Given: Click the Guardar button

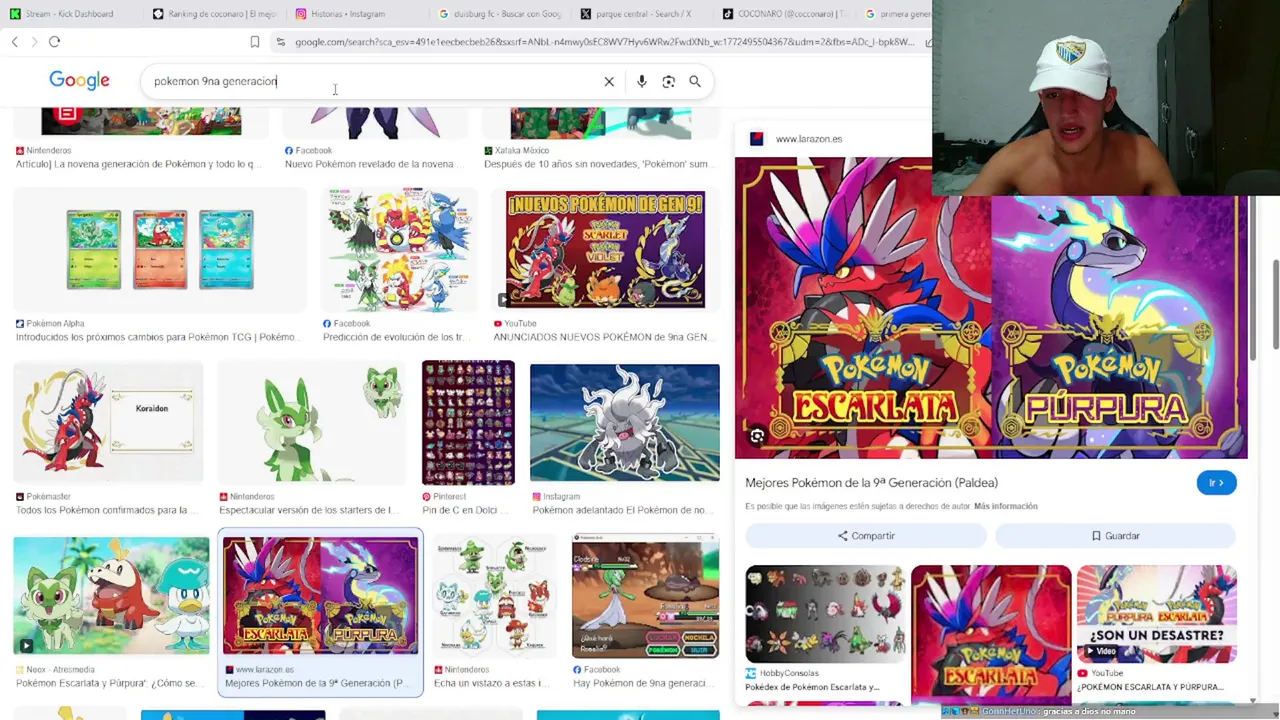Looking at the screenshot, I should (x=1115, y=536).
